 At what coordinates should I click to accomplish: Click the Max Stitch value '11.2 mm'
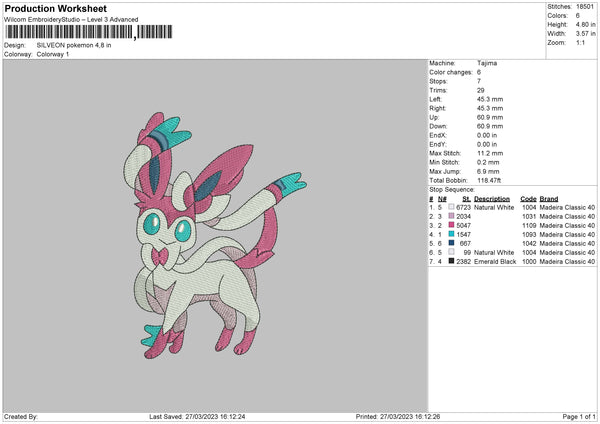490,153
